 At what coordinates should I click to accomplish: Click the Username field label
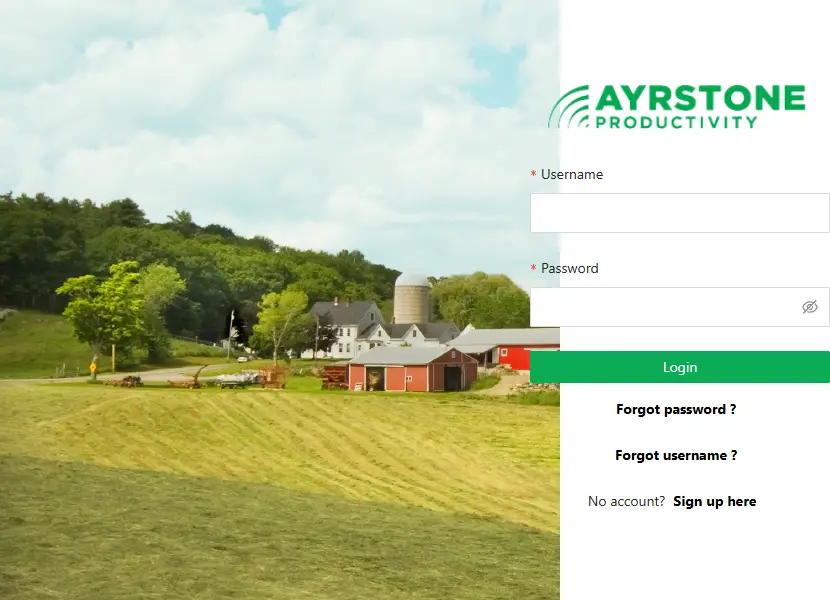(572, 175)
